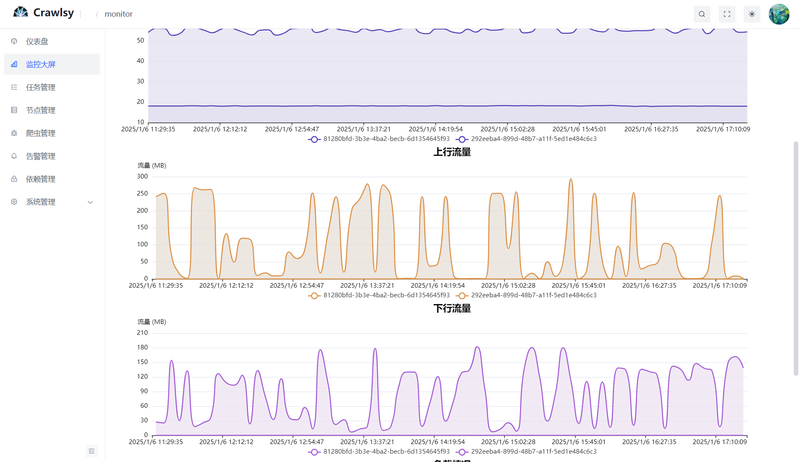Click the 上行流量 chart title
800x462 pixels.
452,152
